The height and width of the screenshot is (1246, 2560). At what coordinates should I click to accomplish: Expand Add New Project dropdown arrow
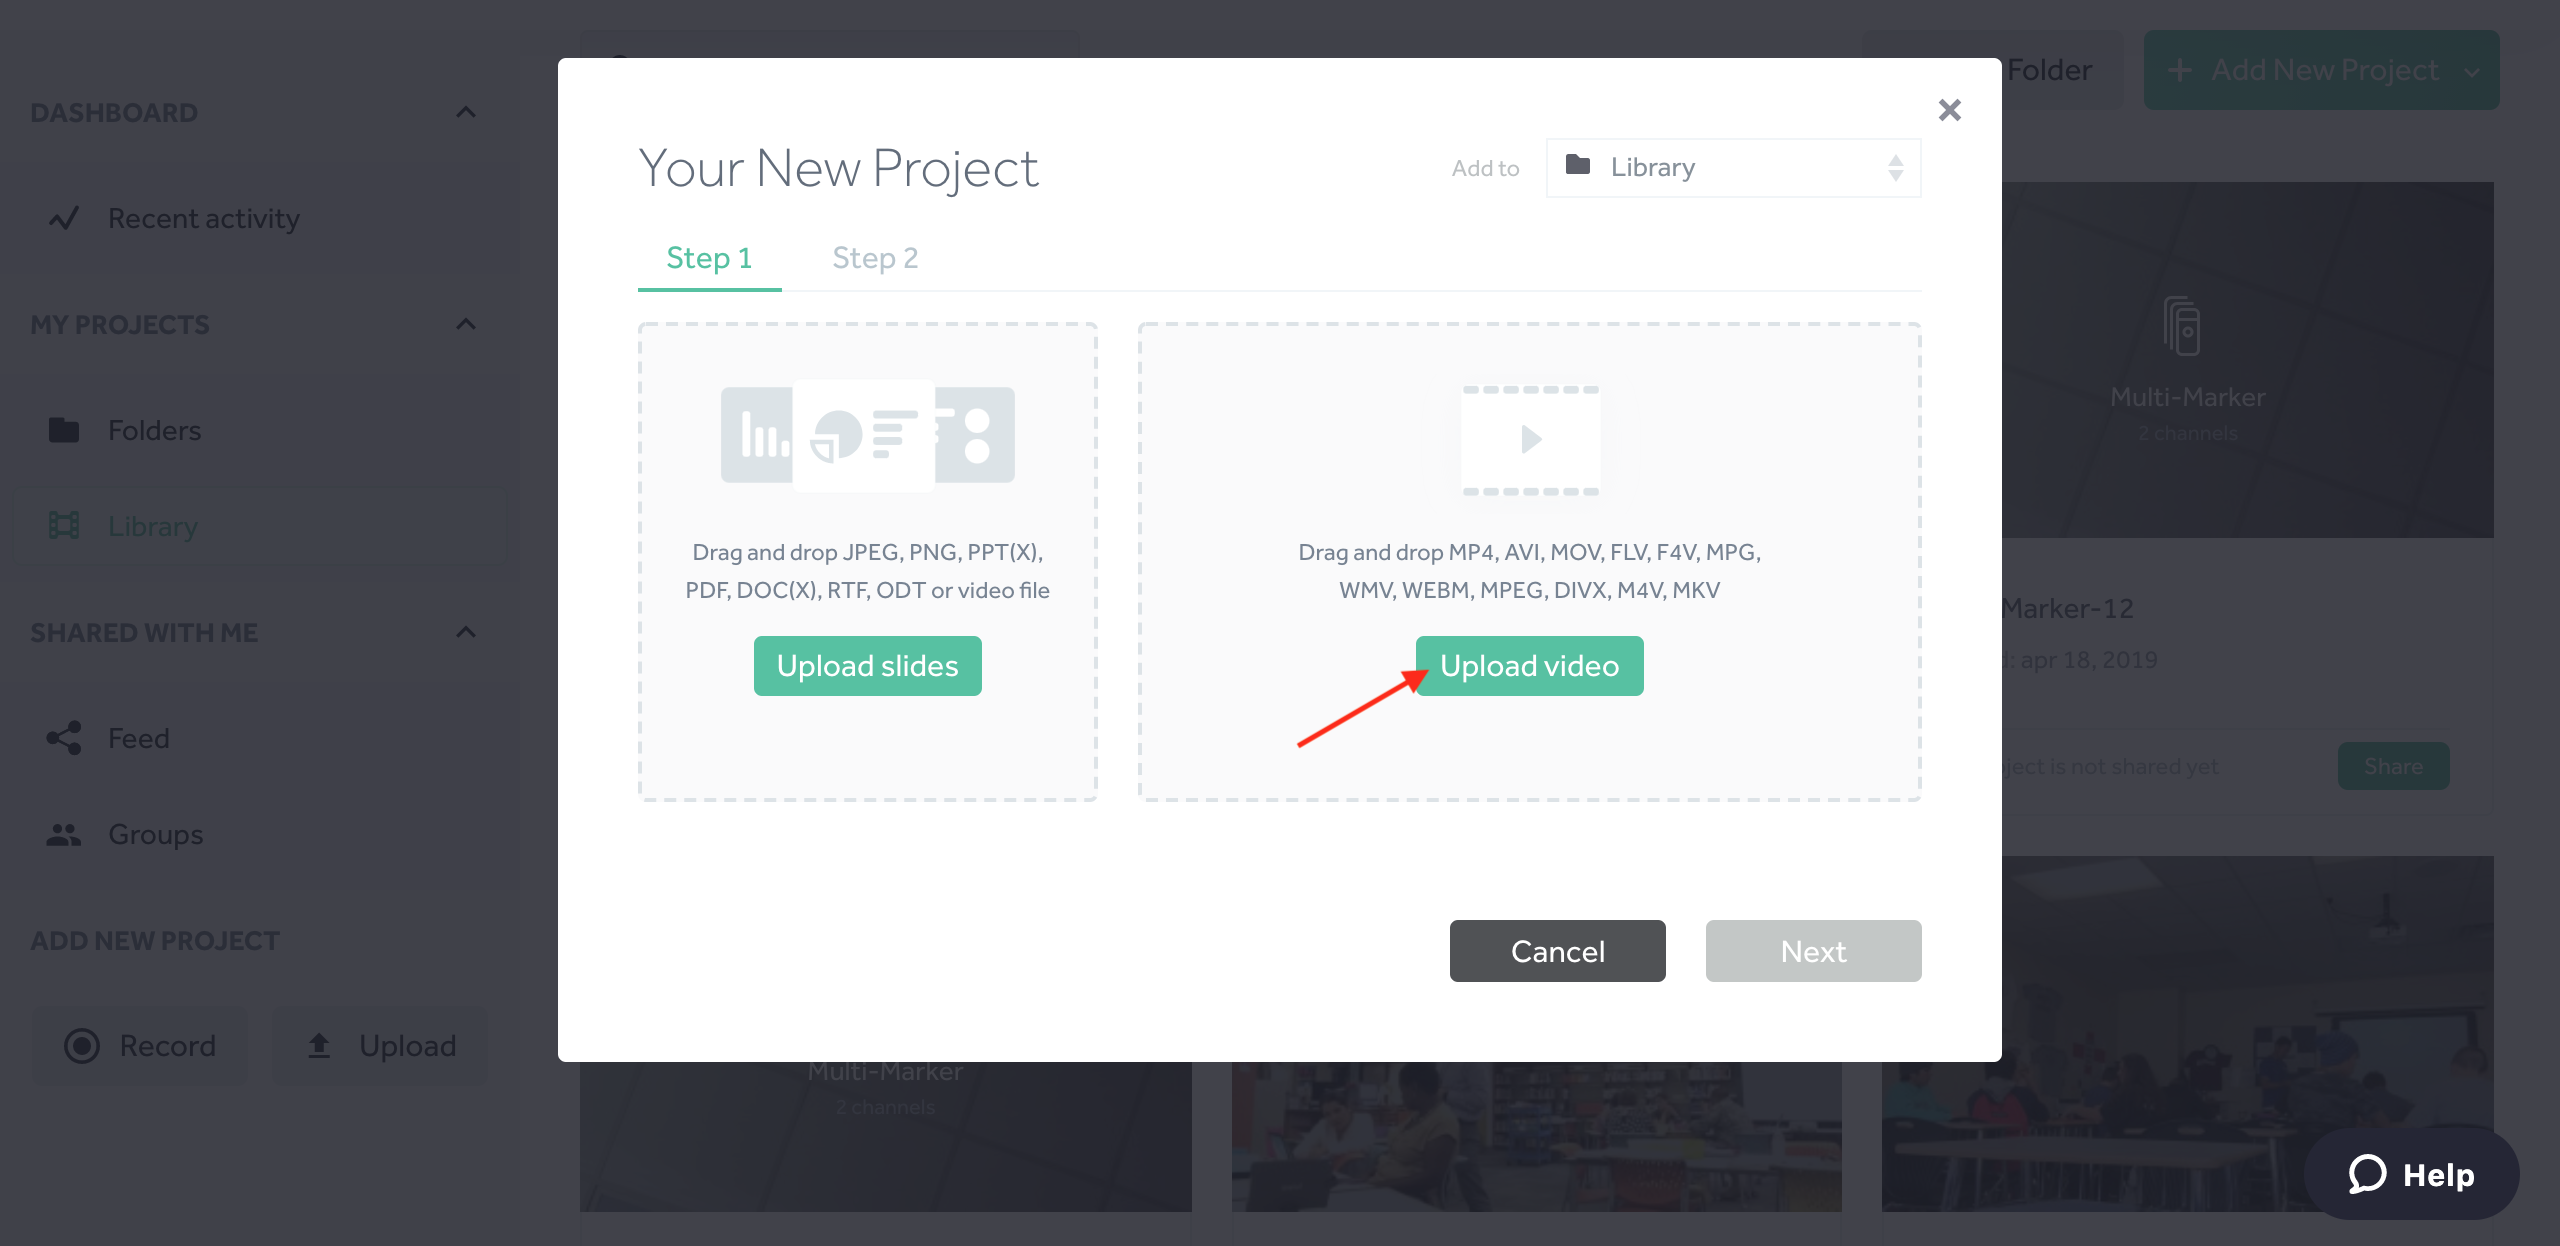(2473, 71)
